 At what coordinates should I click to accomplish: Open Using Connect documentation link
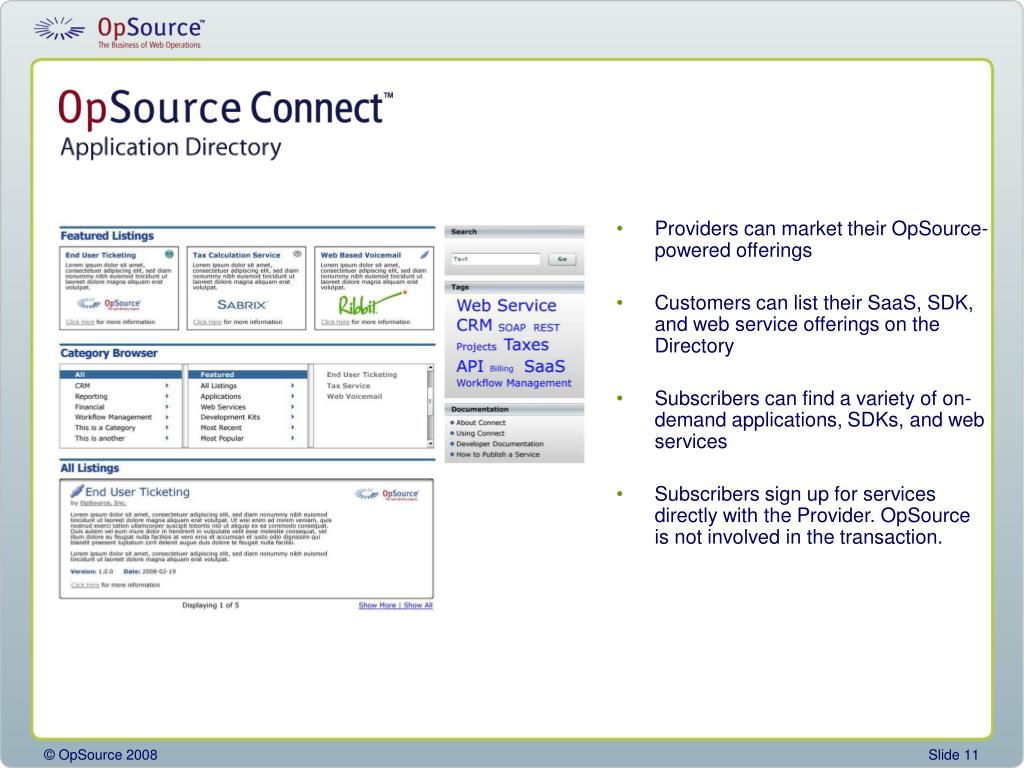(480, 433)
